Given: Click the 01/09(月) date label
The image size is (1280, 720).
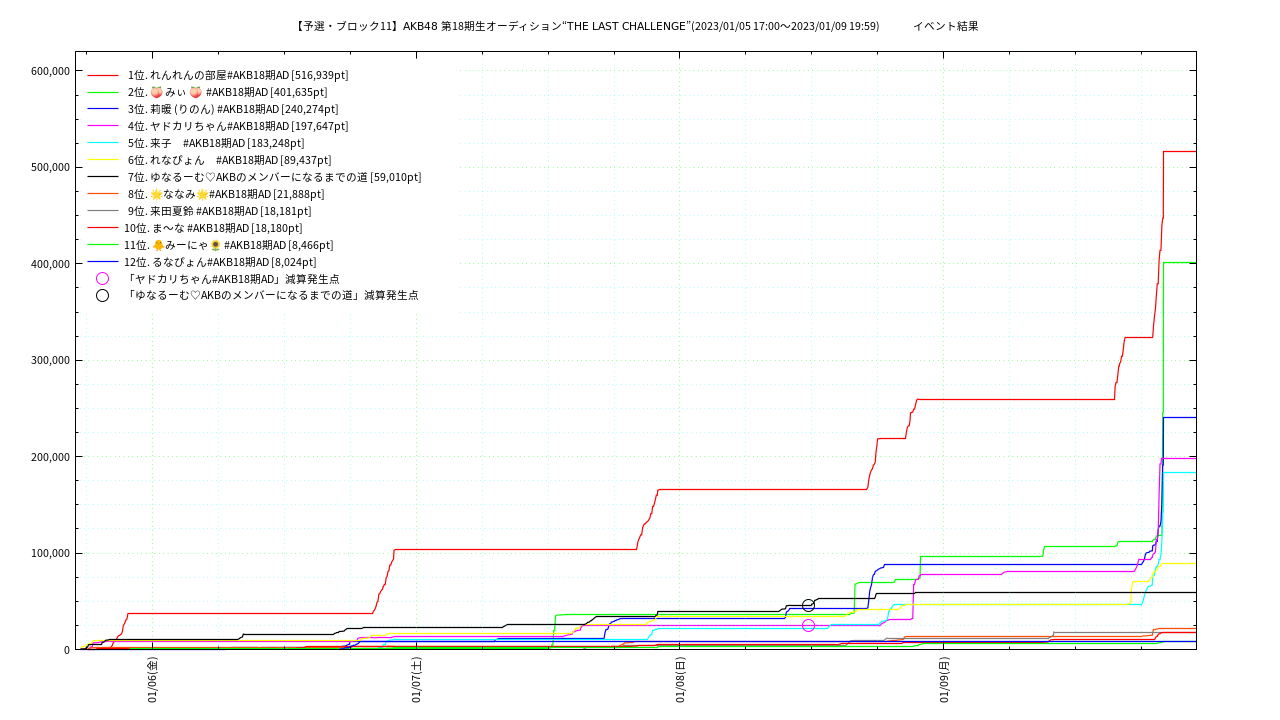Looking at the screenshot, I should click(944, 680).
